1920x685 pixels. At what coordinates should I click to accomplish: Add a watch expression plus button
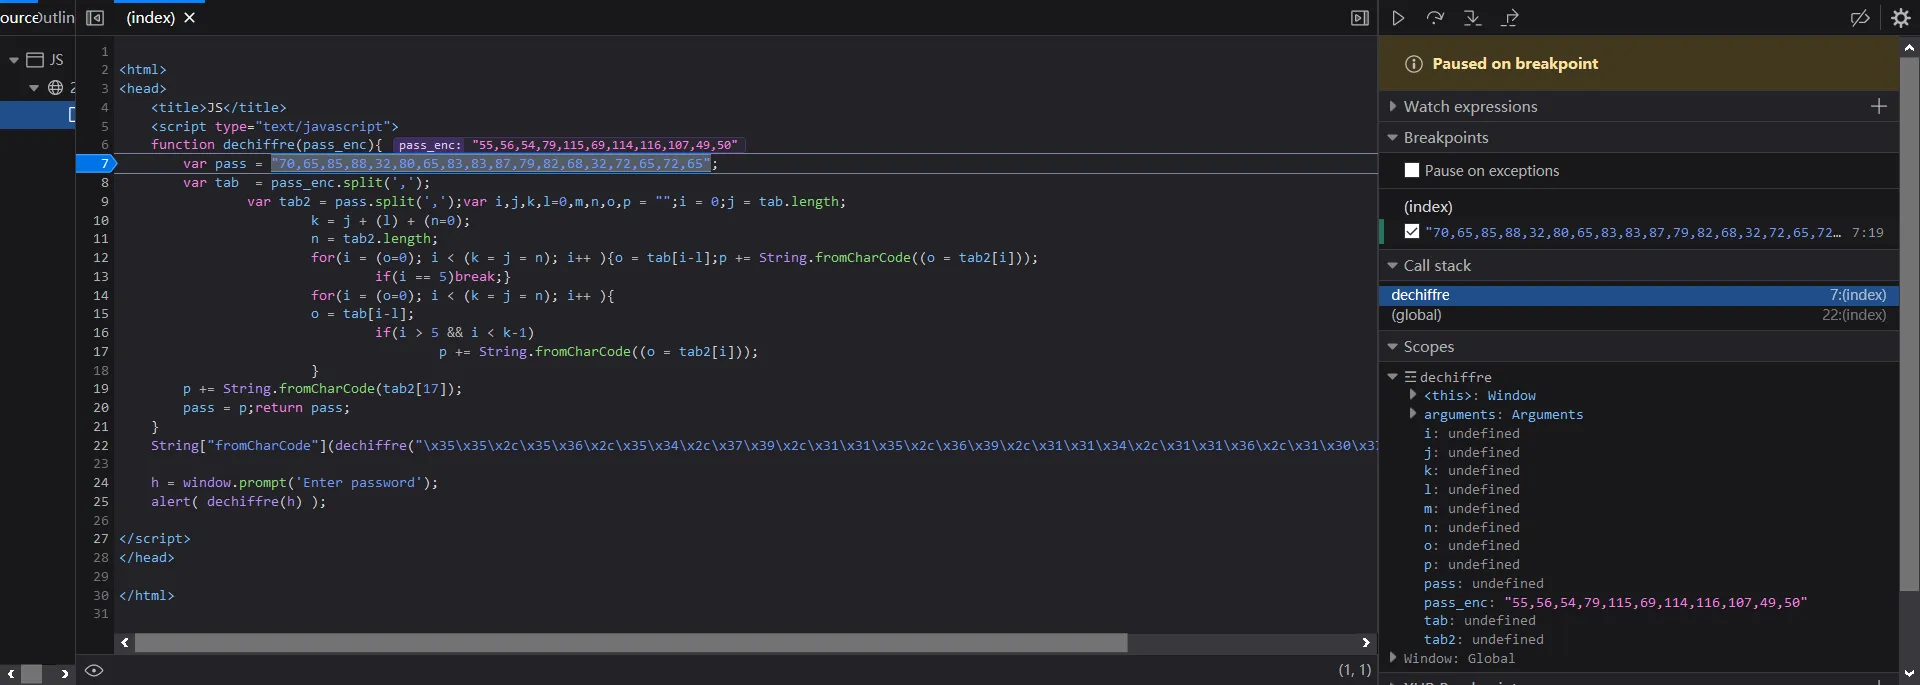tap(1879, 106)
